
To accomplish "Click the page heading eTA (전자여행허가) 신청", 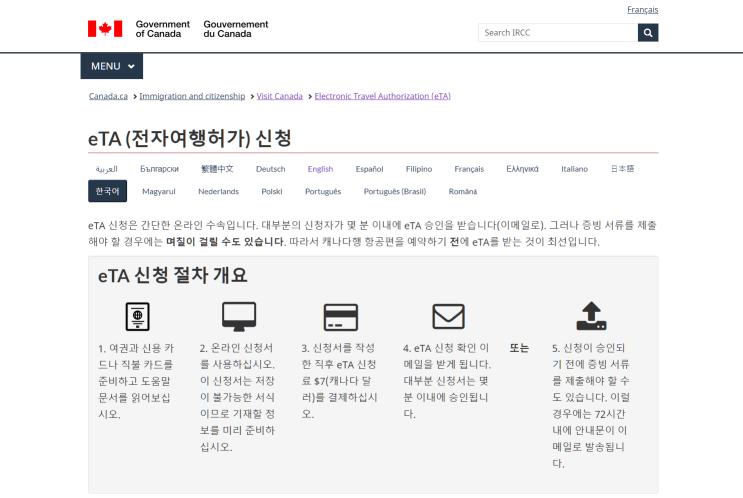I will (190, 138).
